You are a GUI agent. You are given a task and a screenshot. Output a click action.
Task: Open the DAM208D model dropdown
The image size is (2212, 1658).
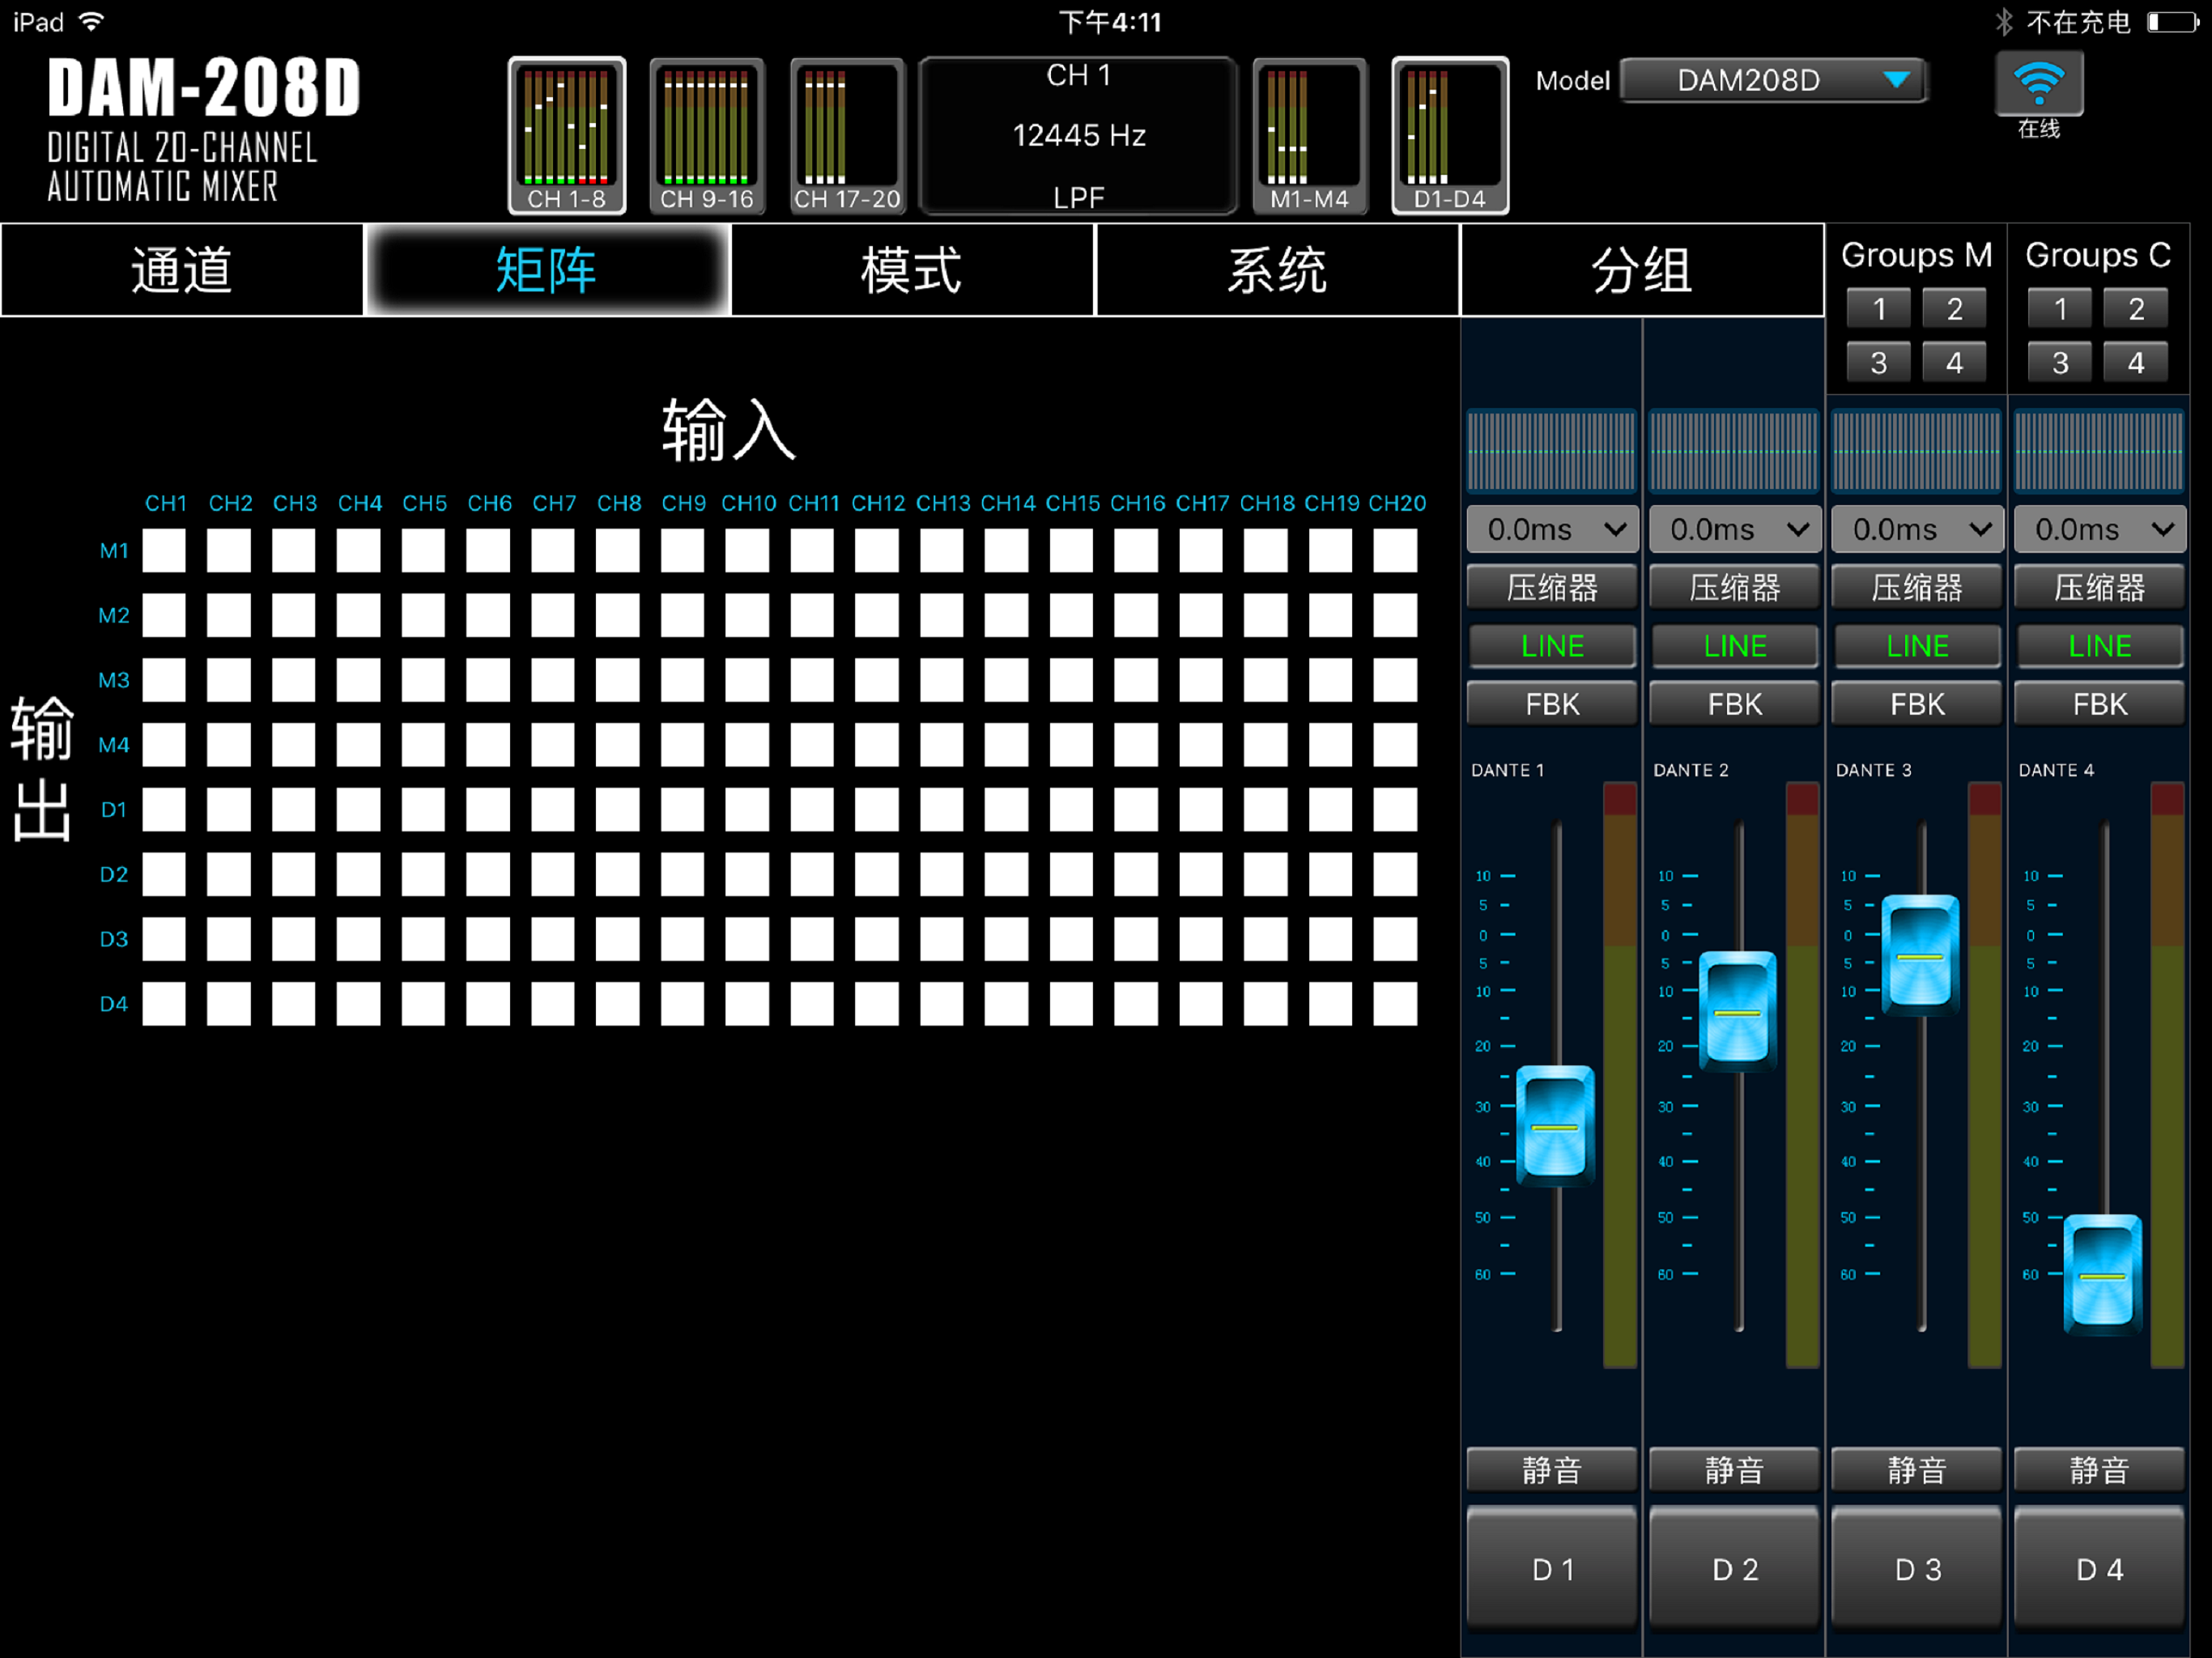pyautogui.click(x=1773, y=80)
